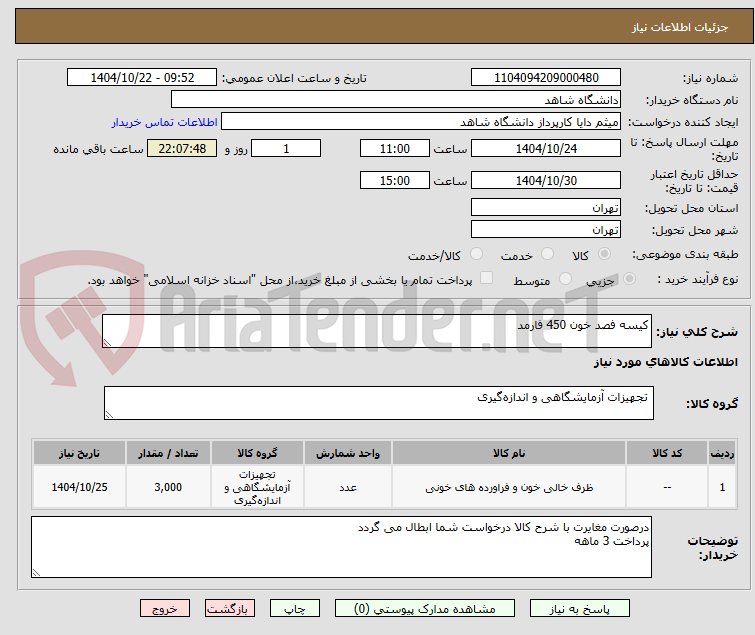The height and width of the screenshot is (635, 755).
Task: Click the جزئیات اطلاعات نیاز page title
Action: tap(680, 27)
